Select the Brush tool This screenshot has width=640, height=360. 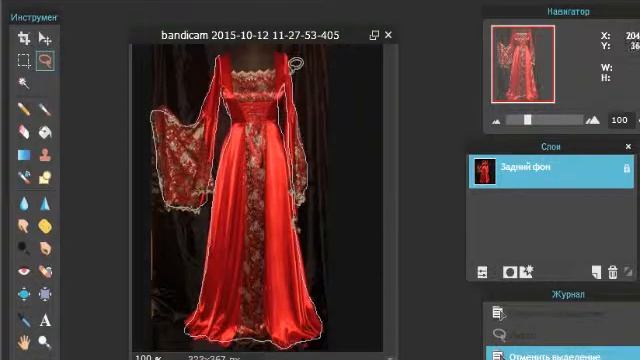tap(45, 109)
